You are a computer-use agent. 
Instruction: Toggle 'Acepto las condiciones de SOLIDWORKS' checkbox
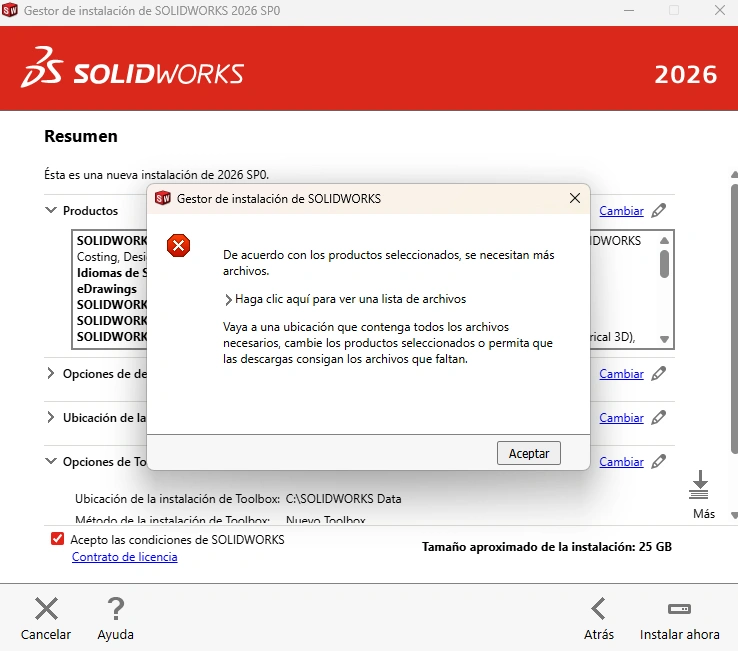(x=57, y=538)
